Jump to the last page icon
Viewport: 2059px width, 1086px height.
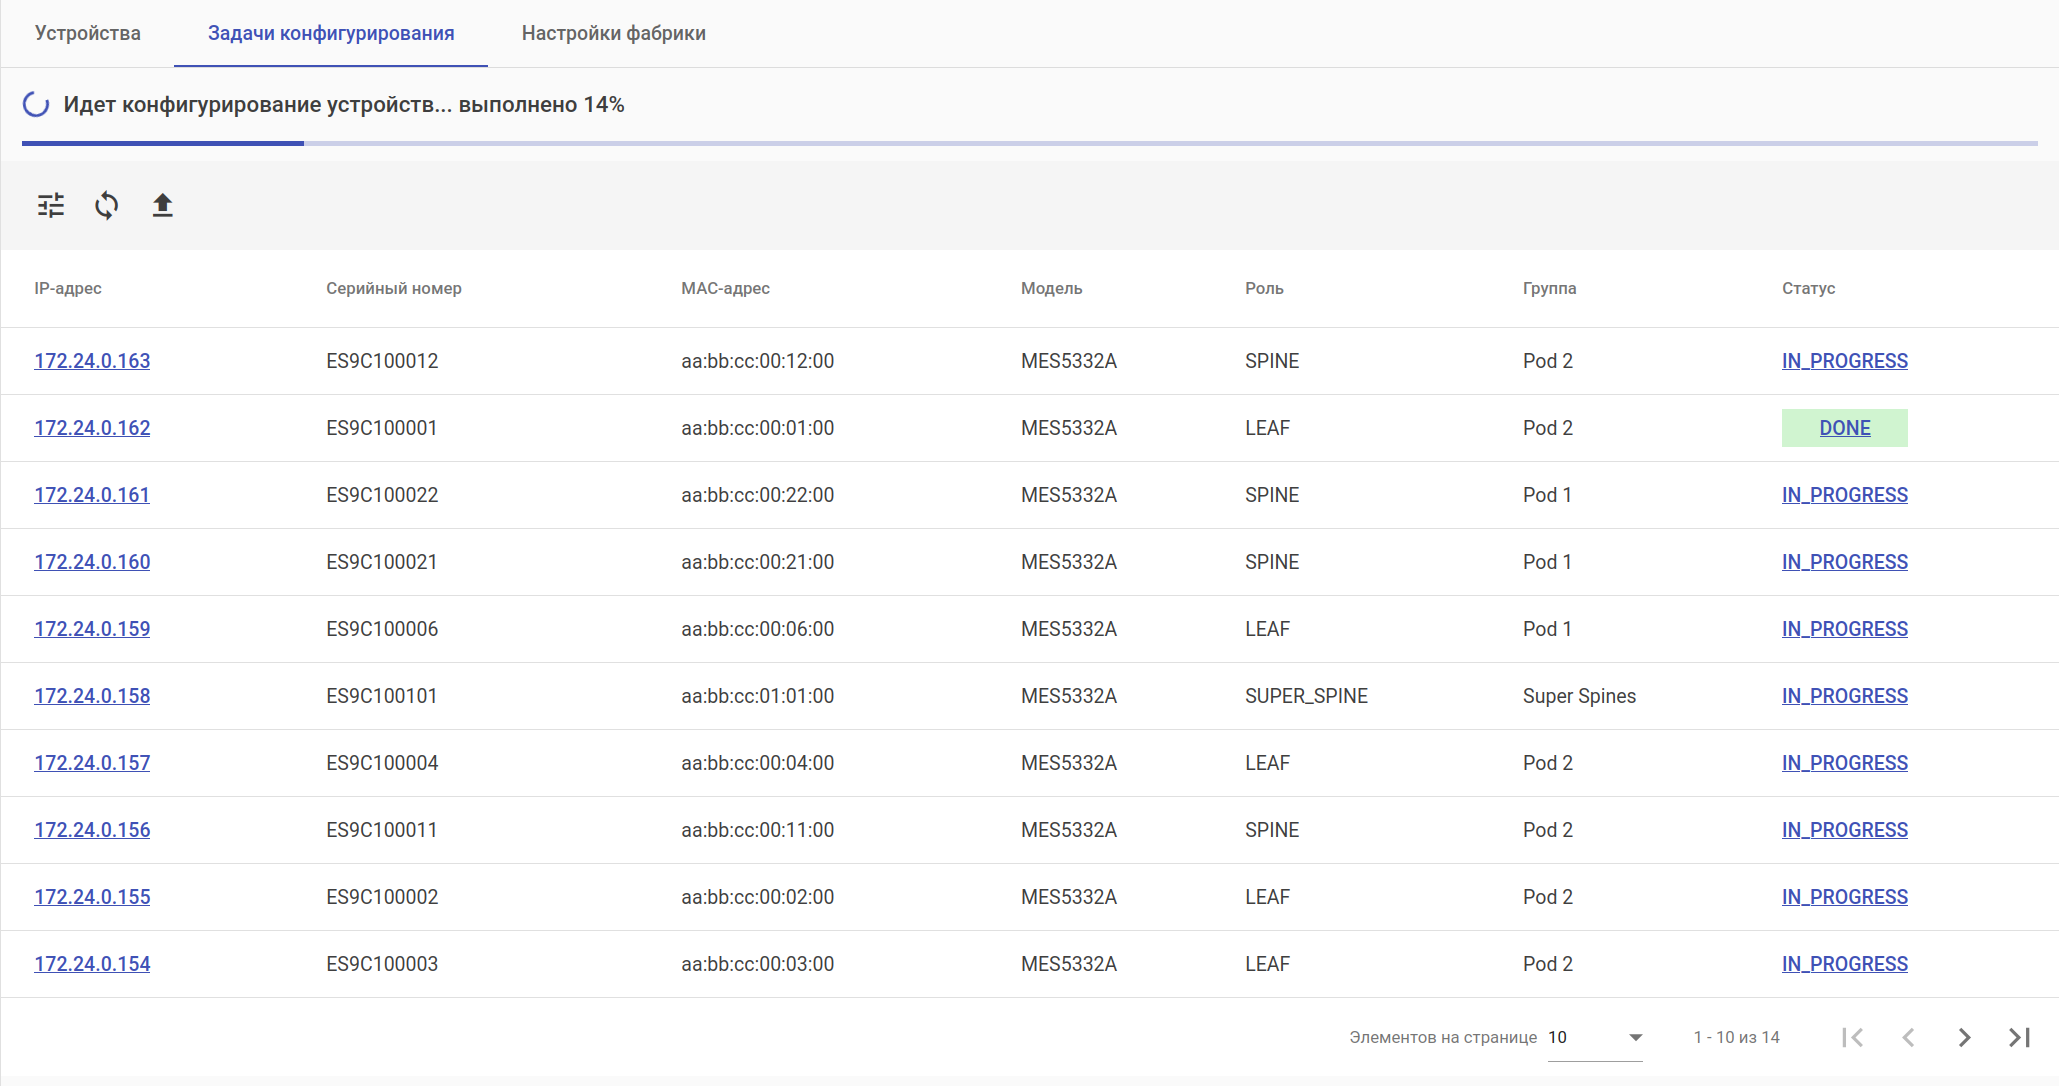(2019, 1037)
